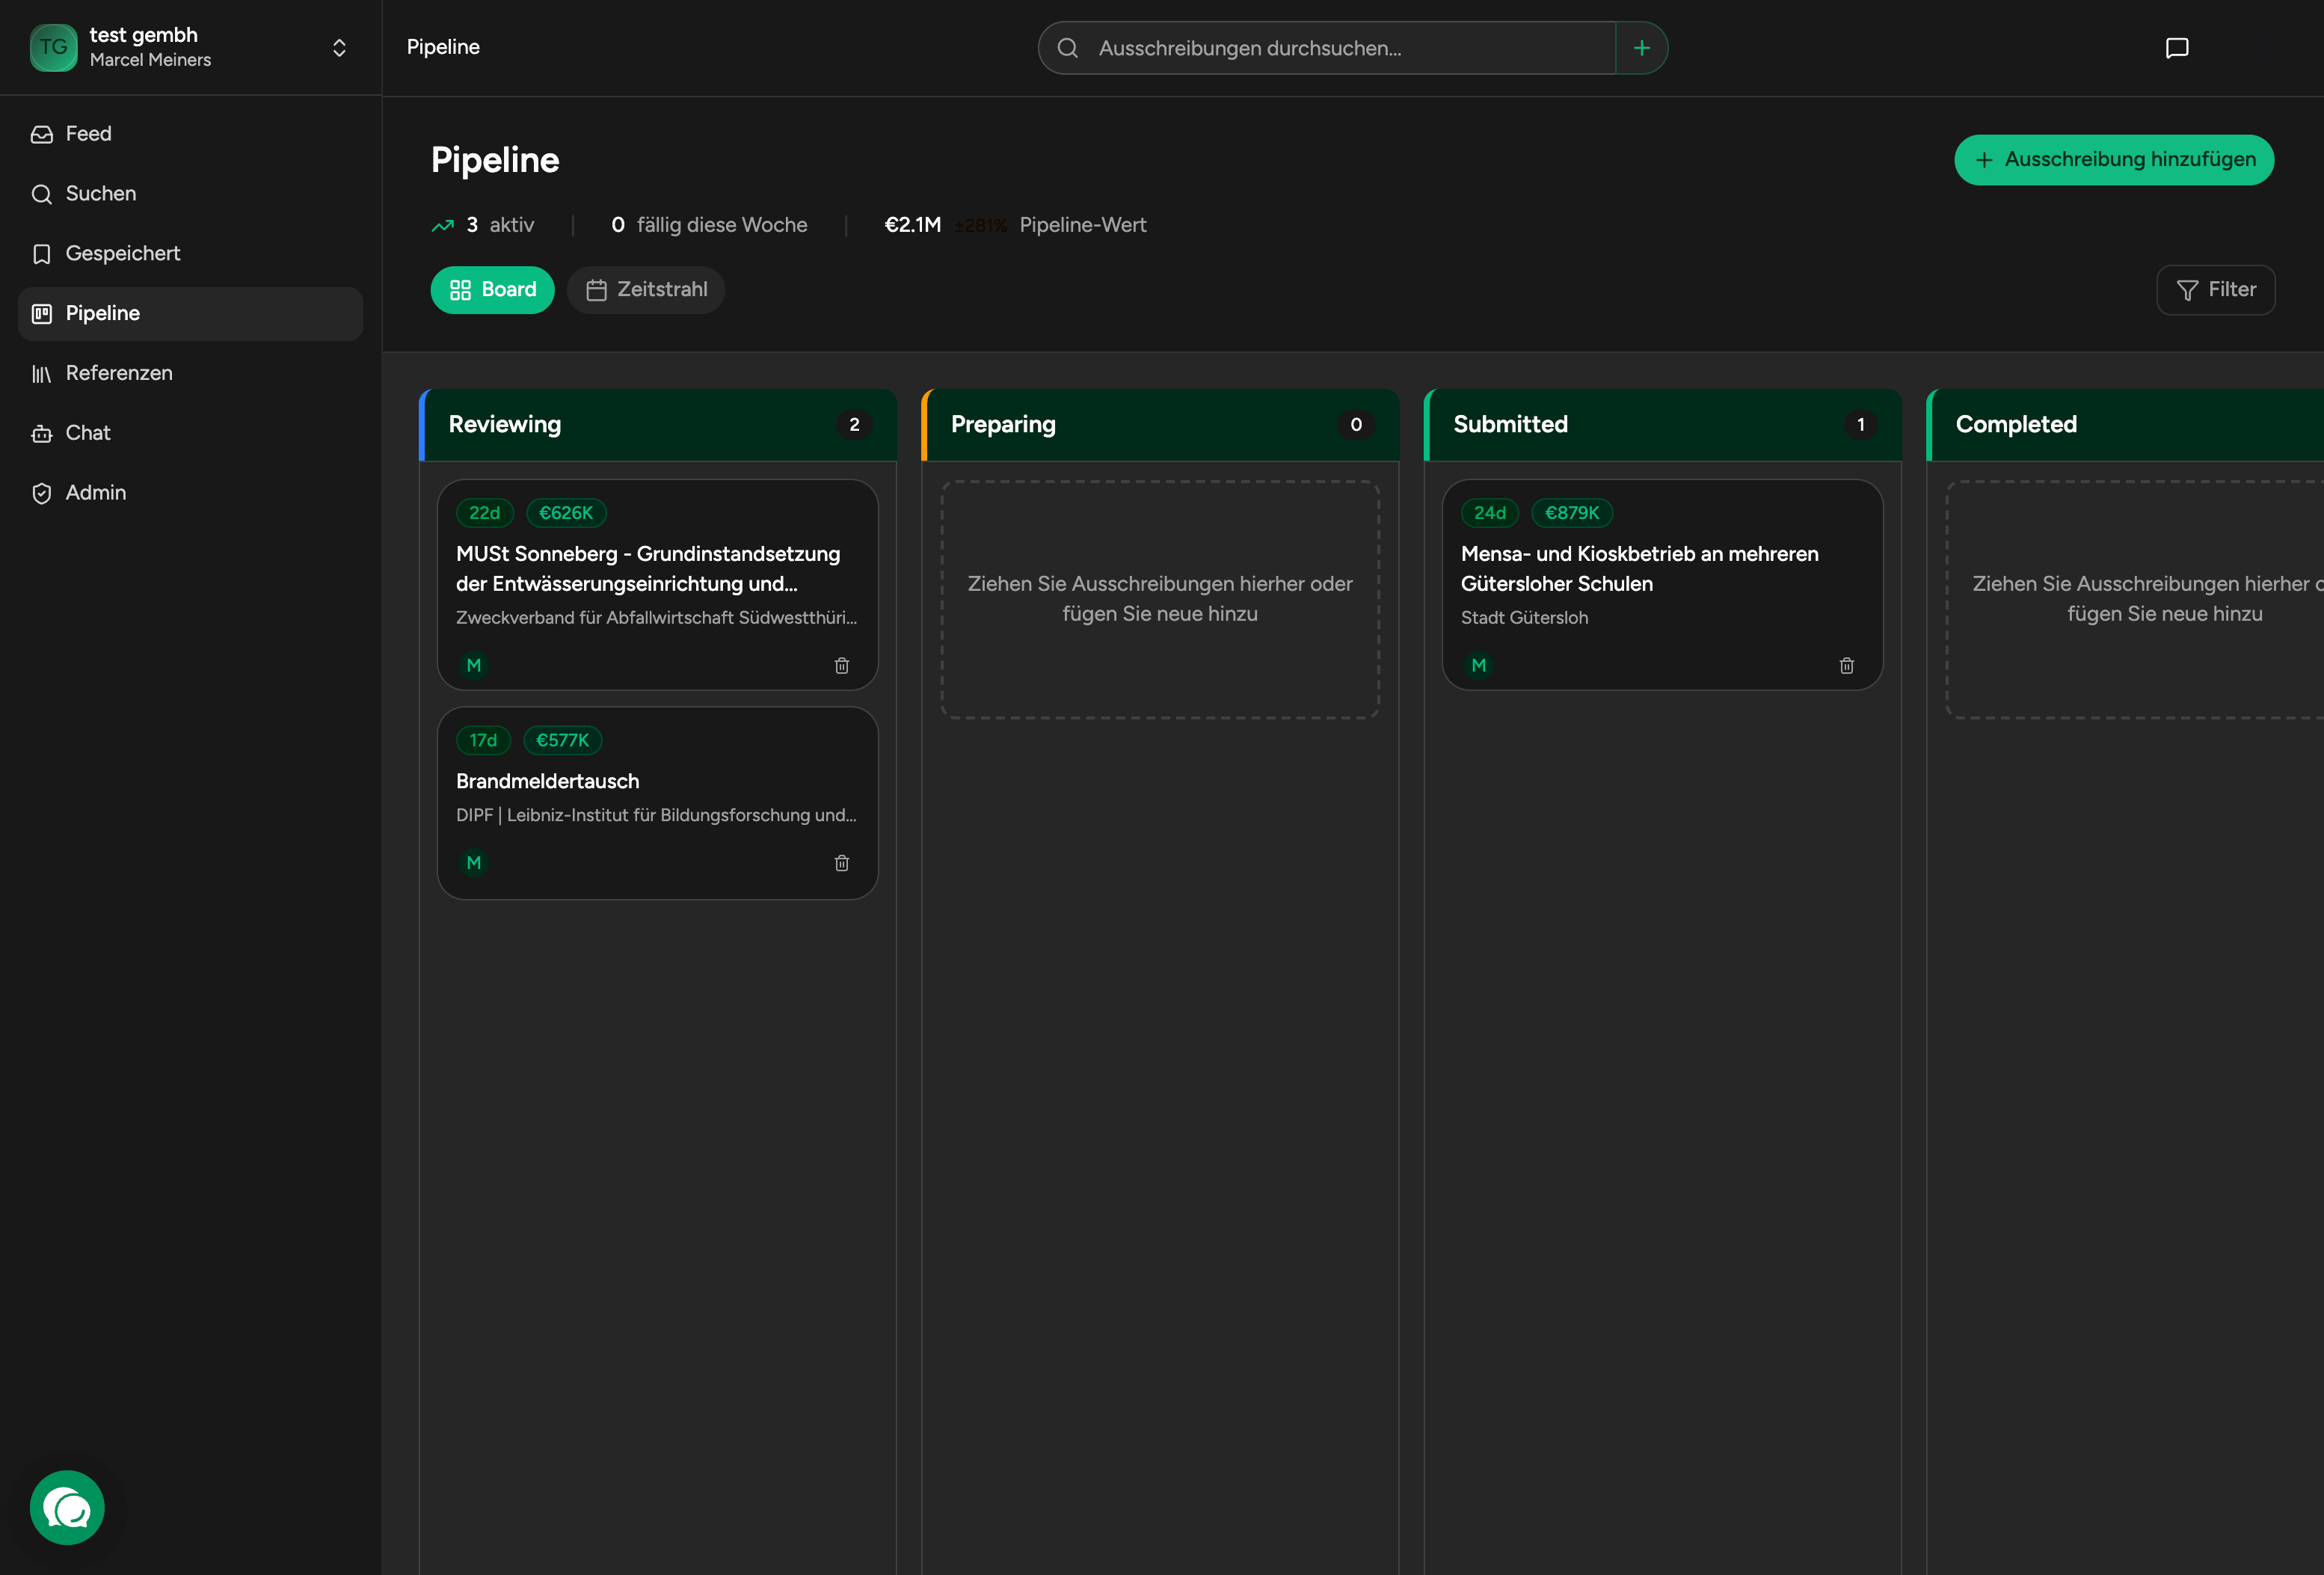Delete the Brandmeldertausch card via trash icon

[x=841, y=863]
